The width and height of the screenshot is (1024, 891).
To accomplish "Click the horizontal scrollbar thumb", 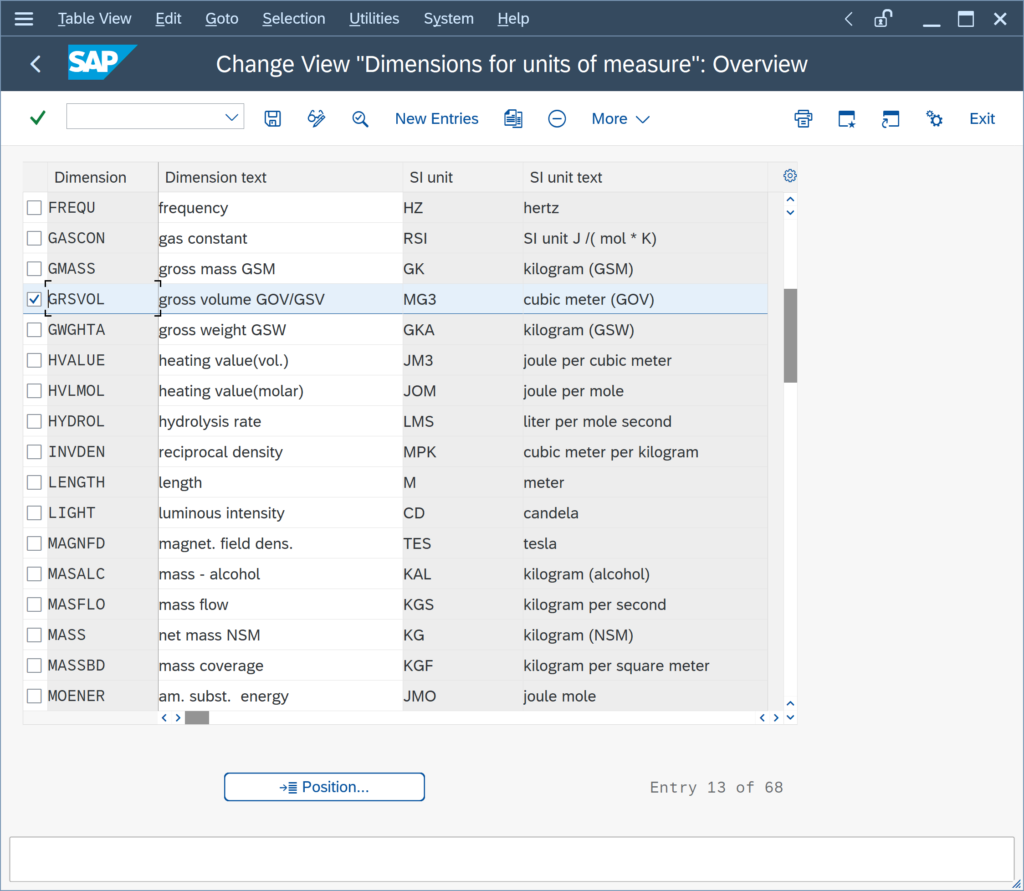I will tap(197, 717).
